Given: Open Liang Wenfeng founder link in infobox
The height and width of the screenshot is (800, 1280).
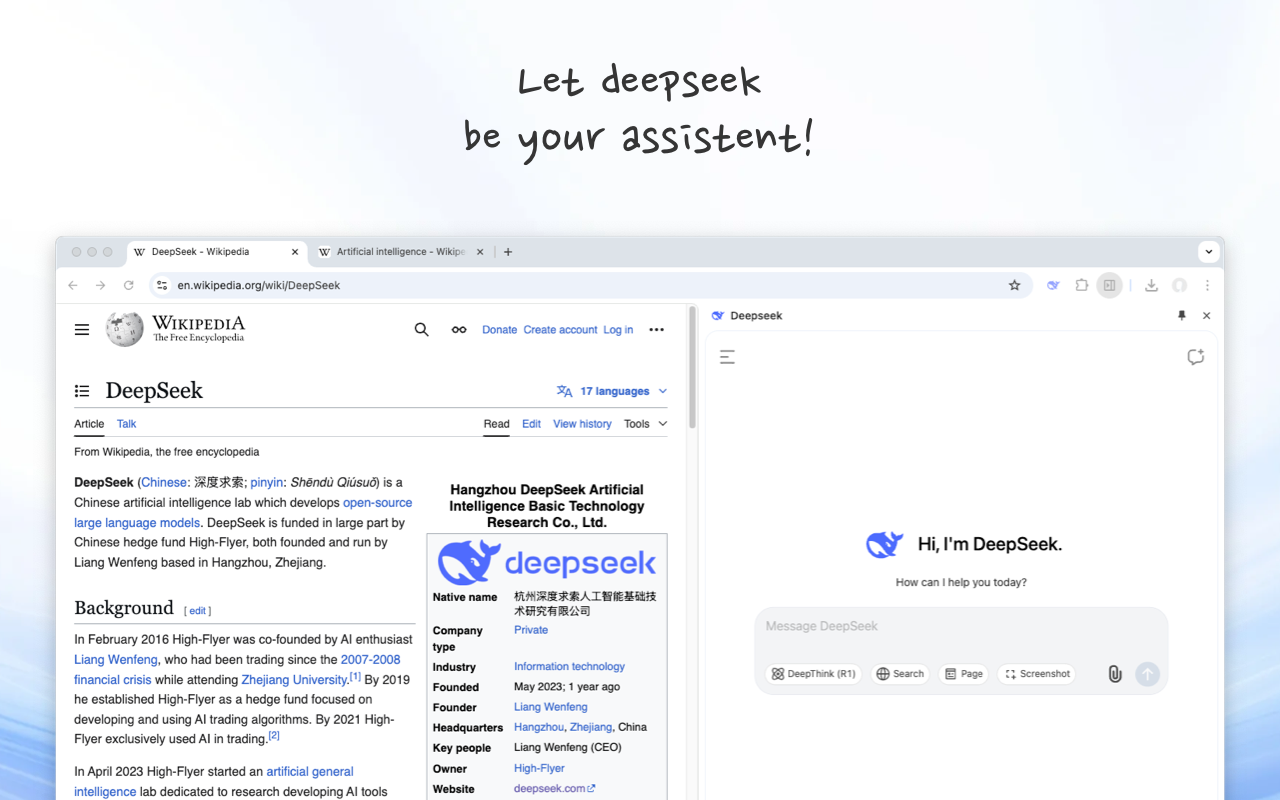Looking at the screenshot, I should coord(551,708).
